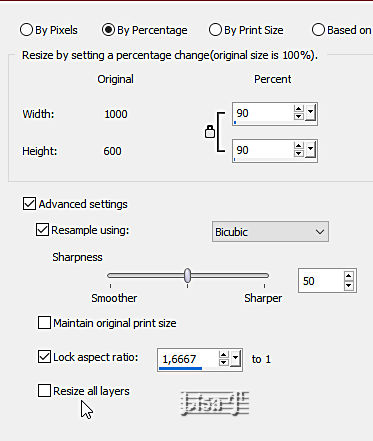Open the Bicubic resample method dropdown

270,232
